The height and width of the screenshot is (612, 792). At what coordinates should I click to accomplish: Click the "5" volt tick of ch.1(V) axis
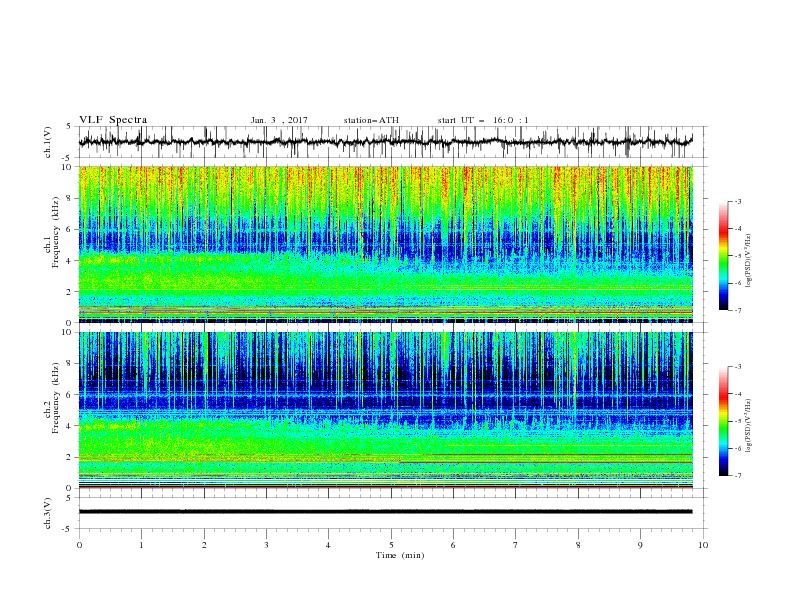pos(69,126)
